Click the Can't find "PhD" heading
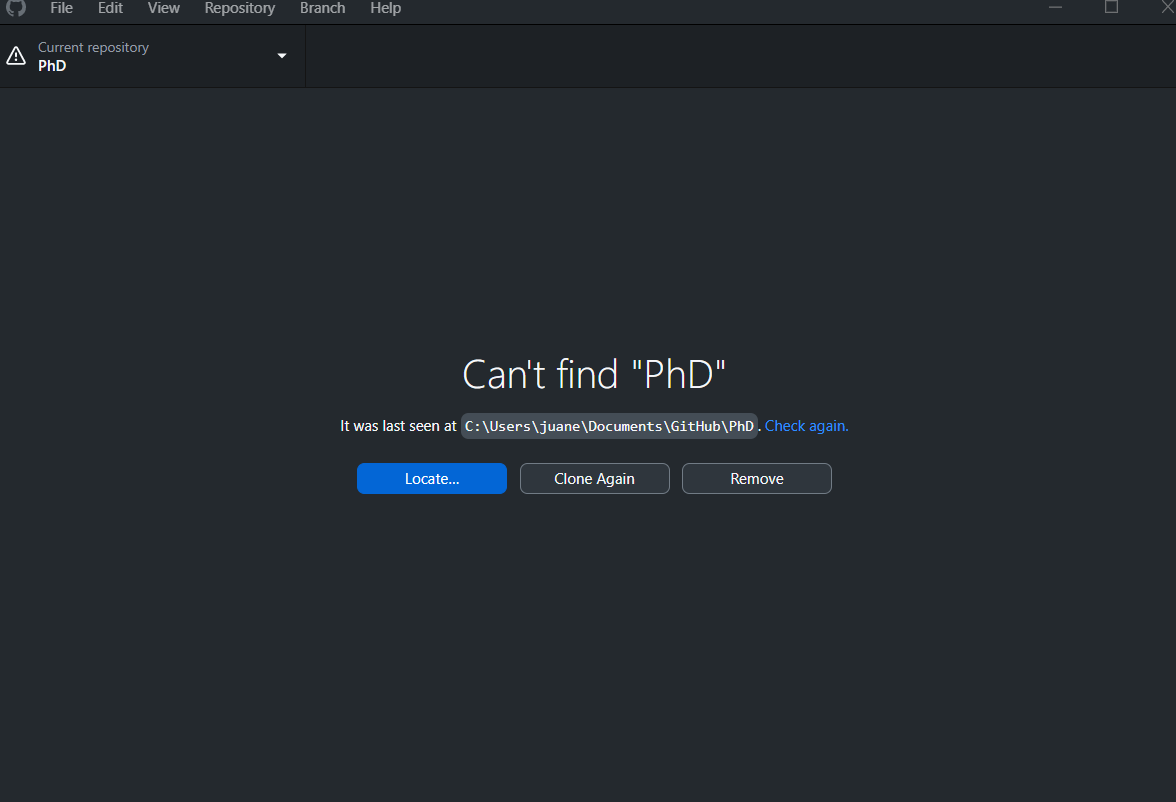The height and width of the screenshot is (802, 1176). (594, 373)
